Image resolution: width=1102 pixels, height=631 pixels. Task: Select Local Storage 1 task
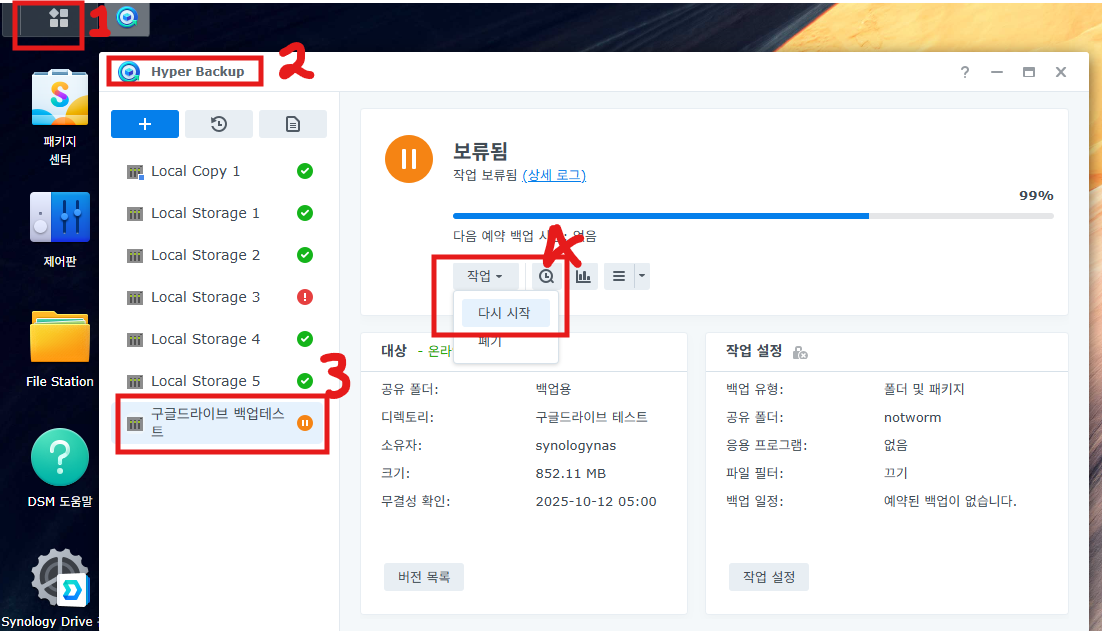click(219, 213)
